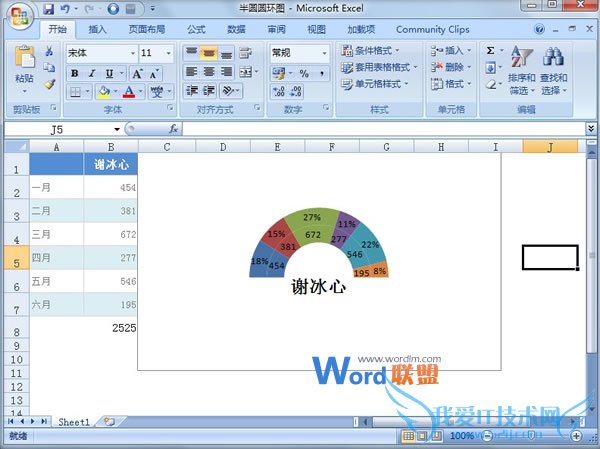Zoom out with minus button

click(487, 436)
